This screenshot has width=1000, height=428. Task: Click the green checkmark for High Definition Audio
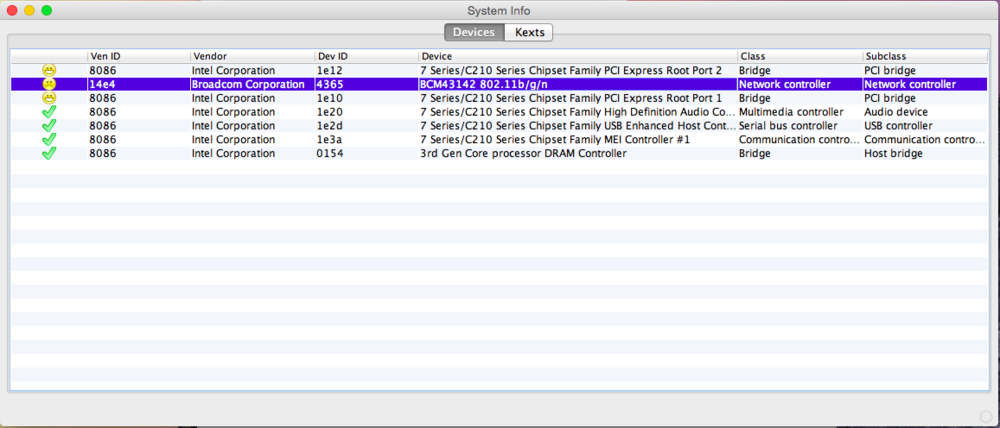click(49, 113)
